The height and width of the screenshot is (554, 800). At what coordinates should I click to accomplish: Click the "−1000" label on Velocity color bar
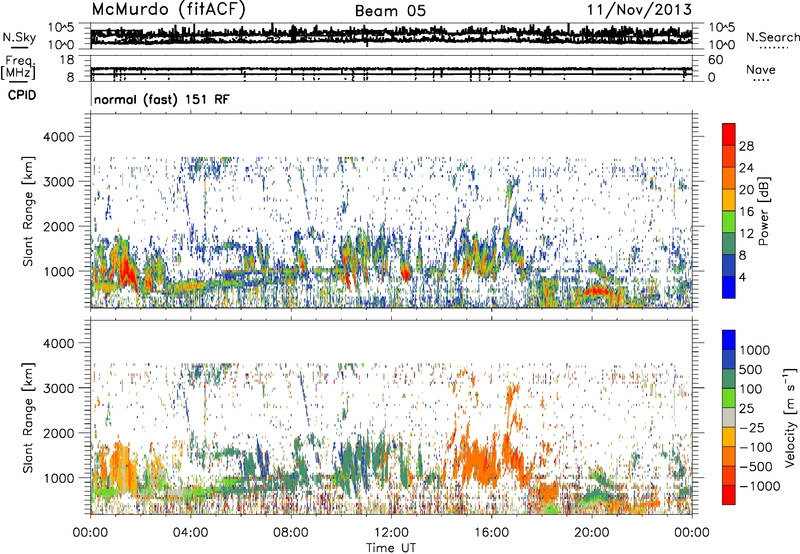[x=760, y=486]
